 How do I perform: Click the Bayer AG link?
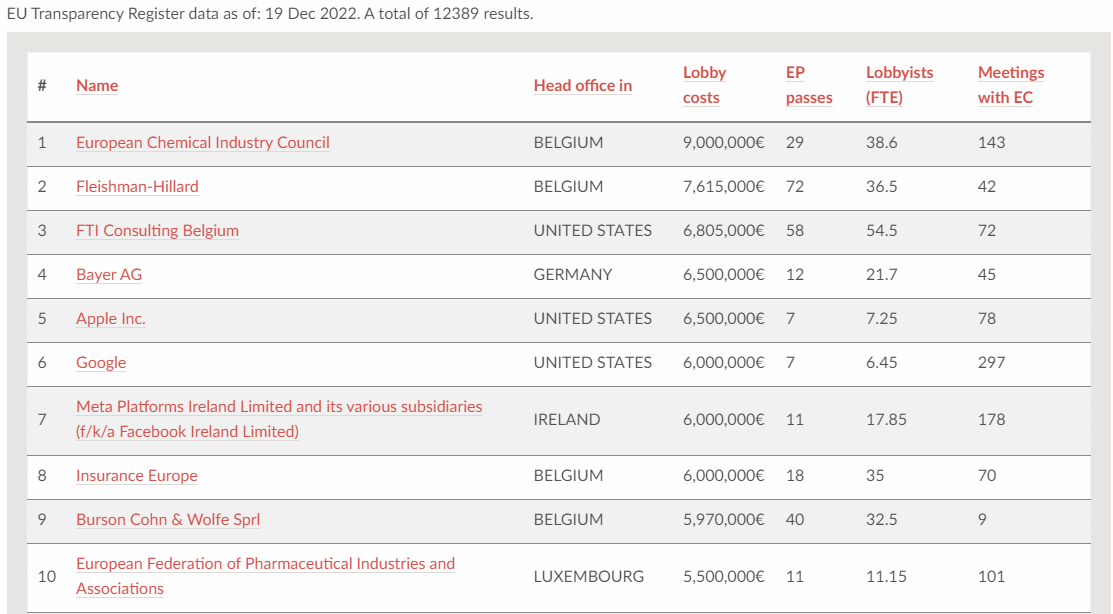(x=109, y=275)
